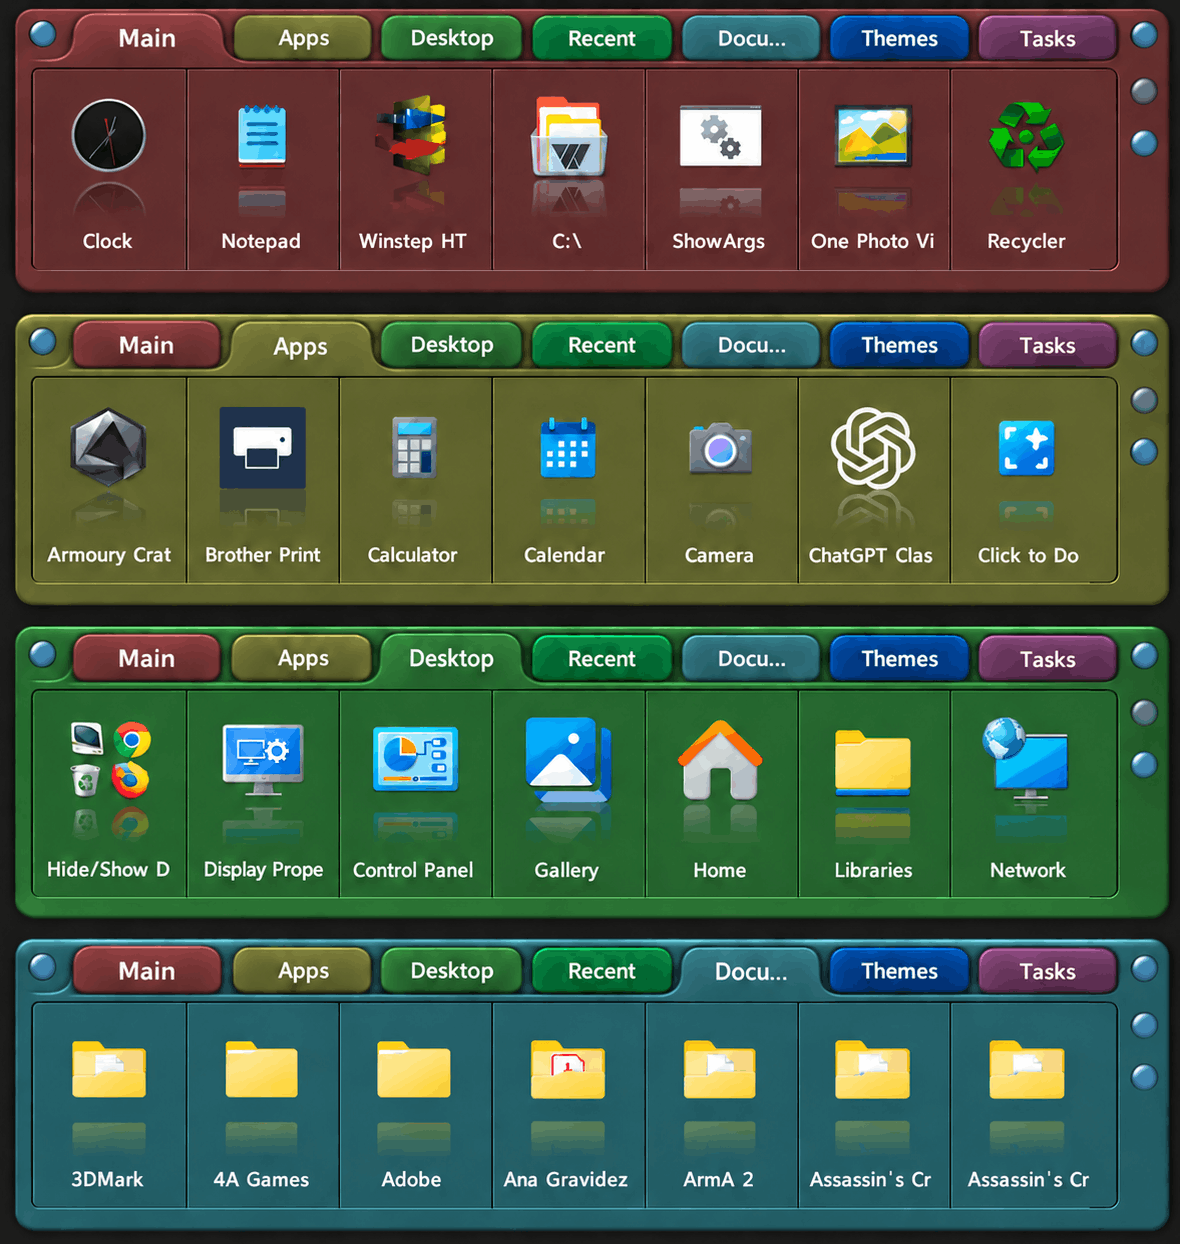This screenshot has height=1244, width=1180.
Task: Click Hide/Show D desktop icons item
Action: [110, 760]
